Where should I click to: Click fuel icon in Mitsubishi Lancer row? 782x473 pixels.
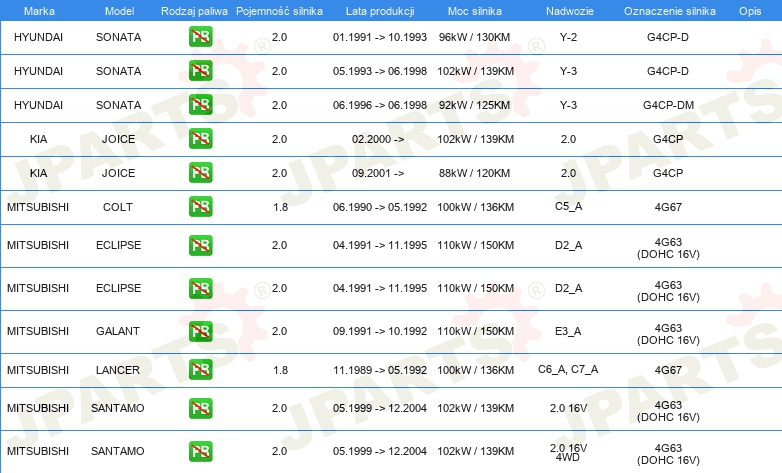pos(200,370)
